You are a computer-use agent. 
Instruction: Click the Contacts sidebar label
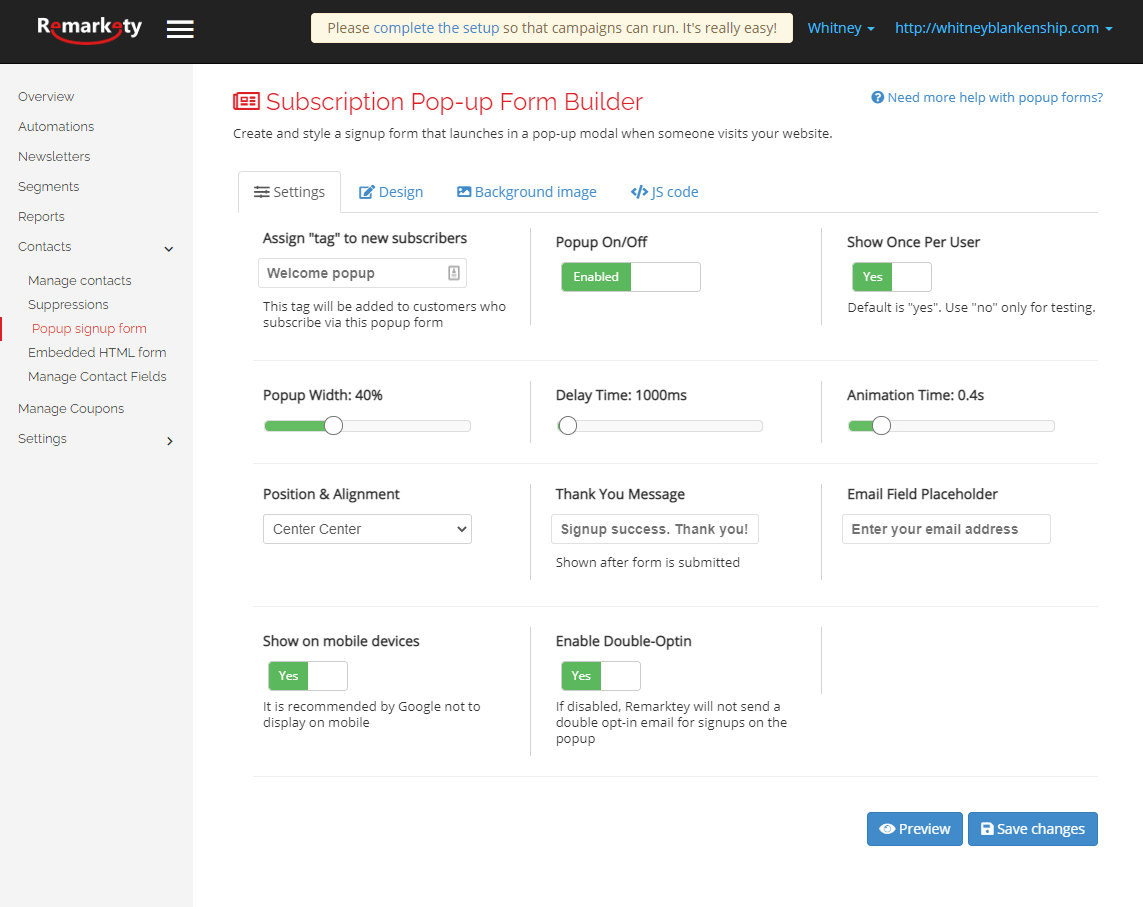pyautogui.click(x=44, y=246)
